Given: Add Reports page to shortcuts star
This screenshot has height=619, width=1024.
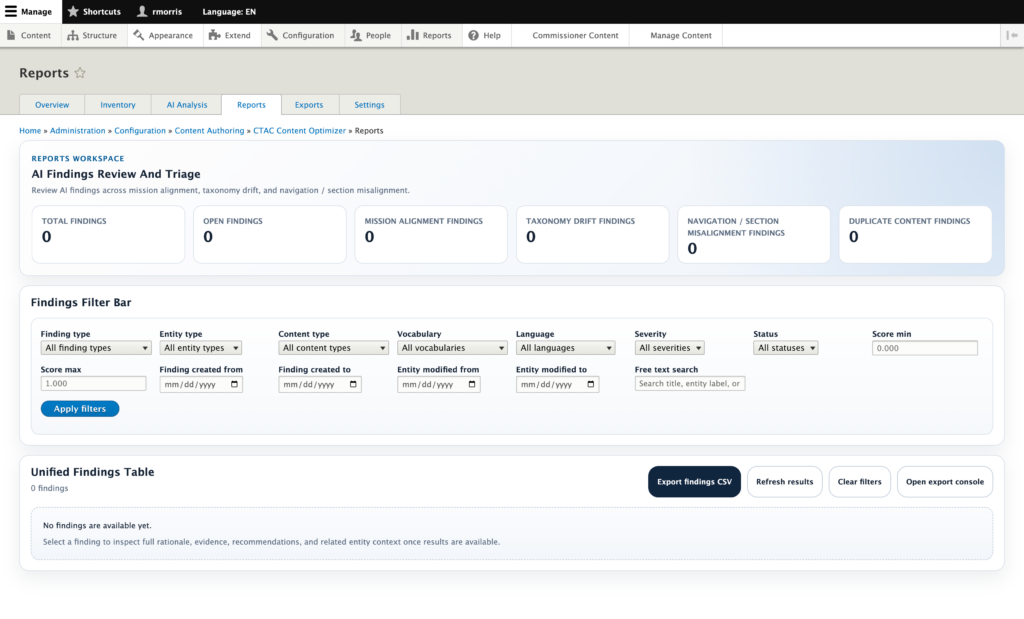Looking at the screenshot, I should [80, 72].
